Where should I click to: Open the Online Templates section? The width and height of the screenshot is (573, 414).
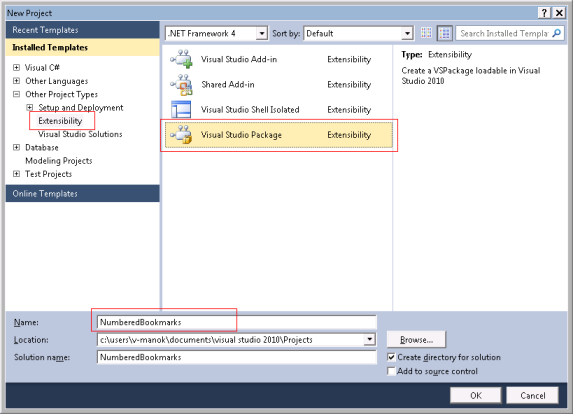[83, 193]
